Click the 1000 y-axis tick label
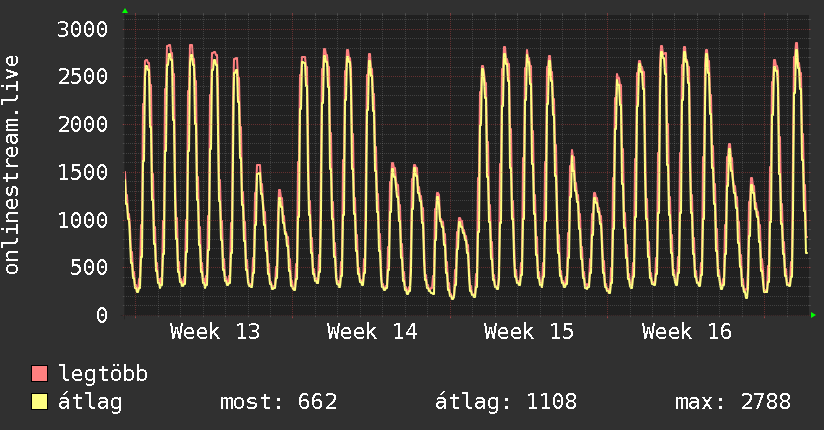The image size is (824, 430). (83, 220)
